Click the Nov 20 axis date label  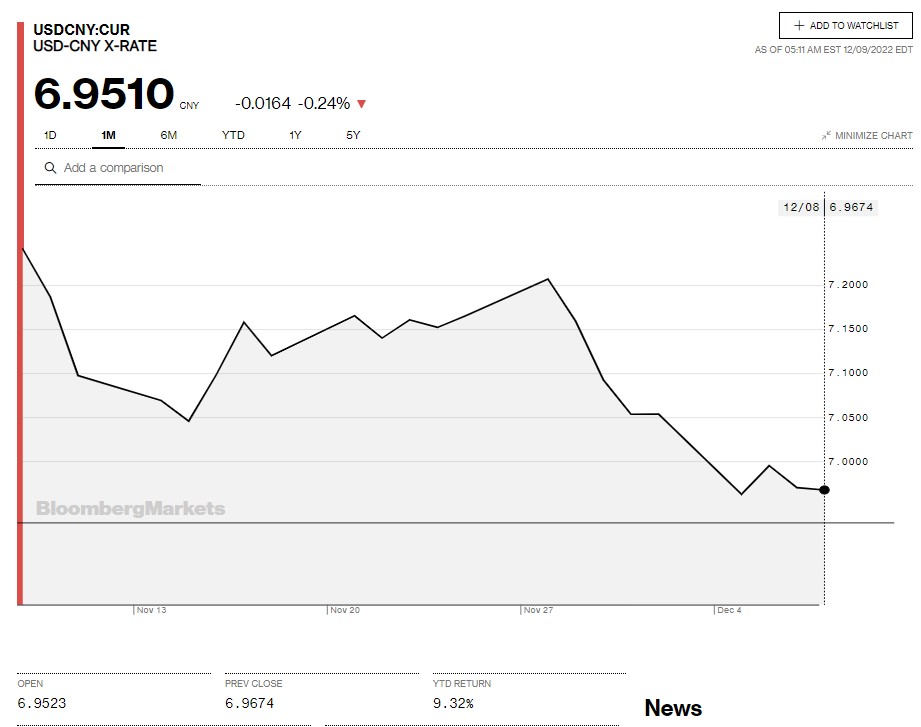tap(345, 610)
